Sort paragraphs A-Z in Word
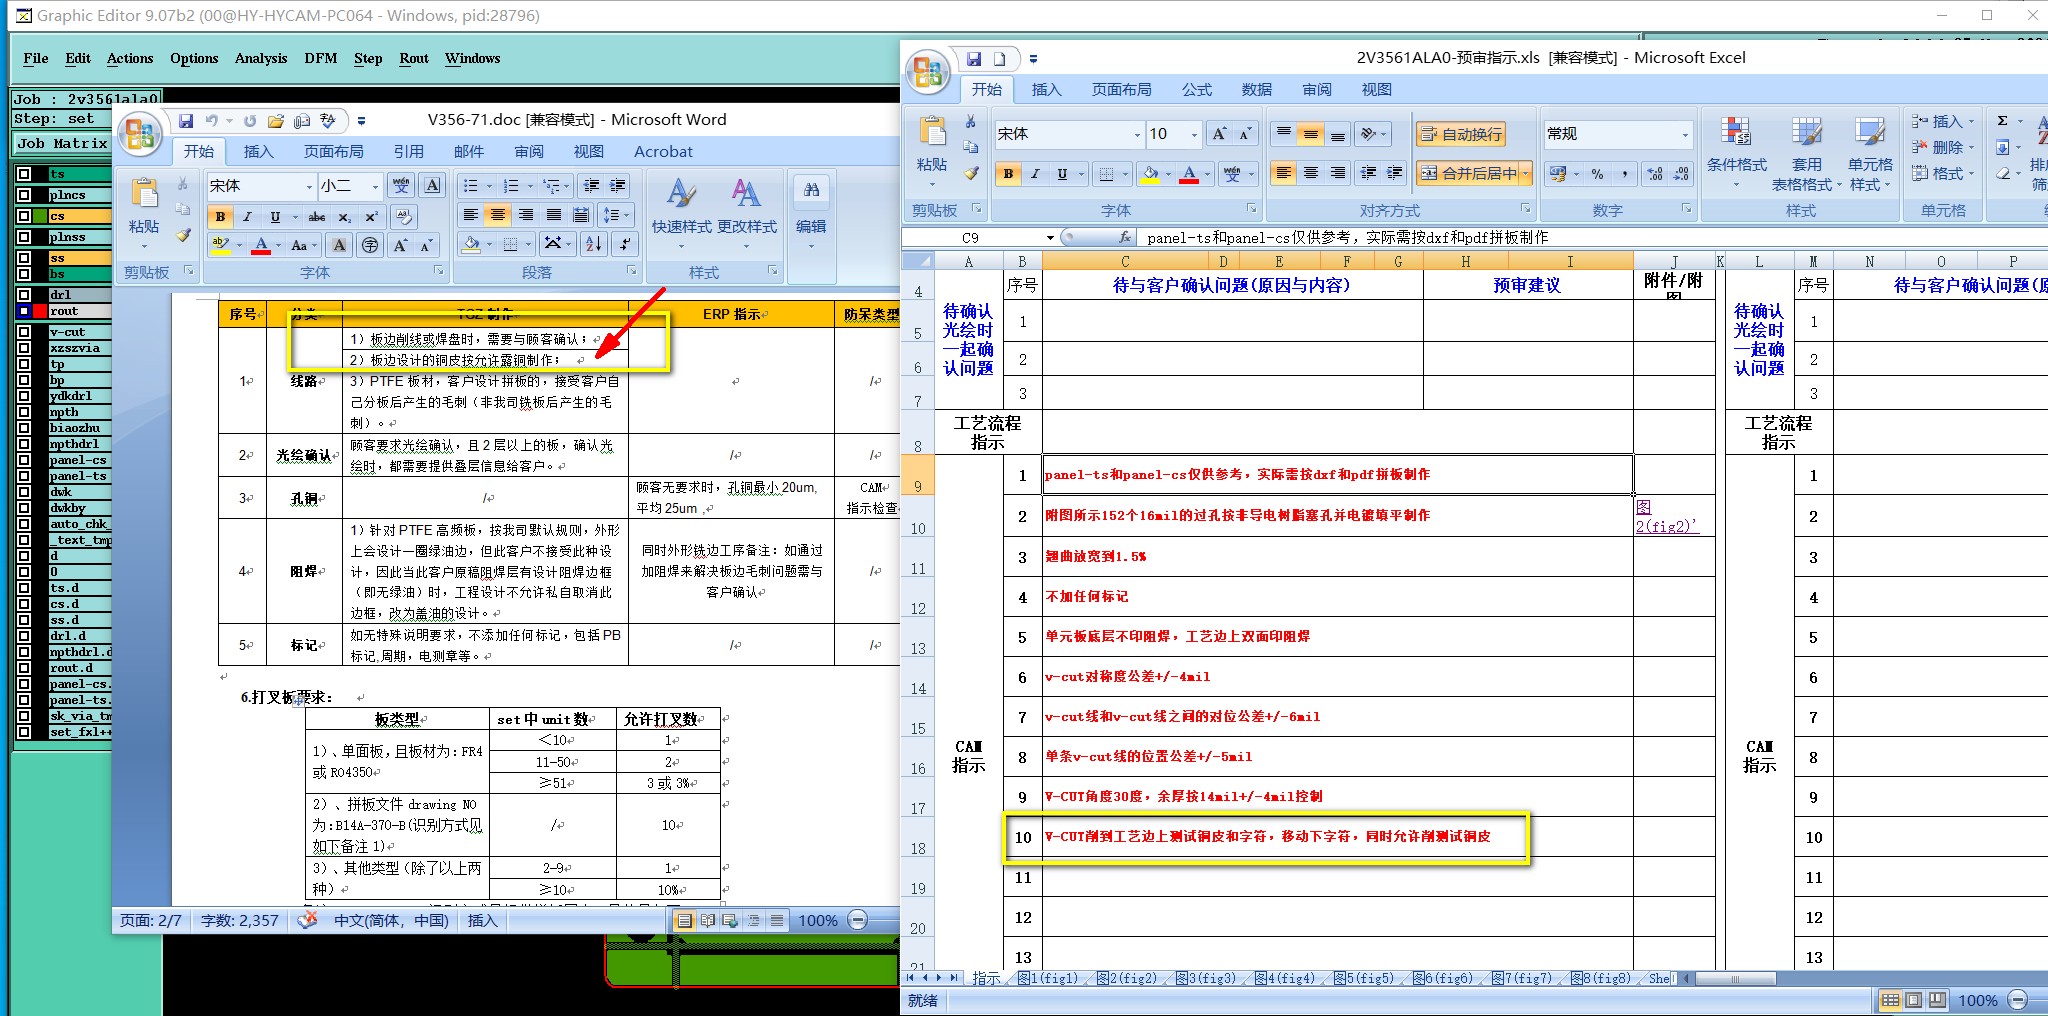The image size is (2048, 1016). point(593,243)
